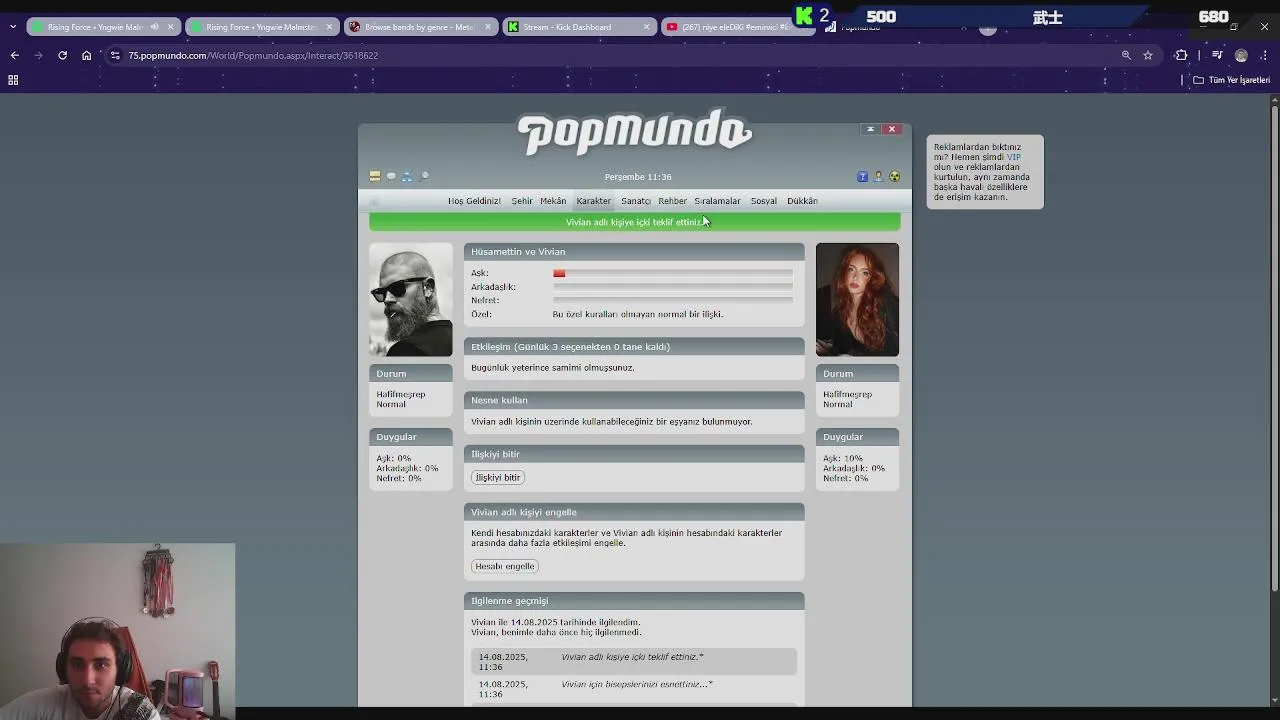Open the Sıralamalar menu

click(x=717, y=201)
